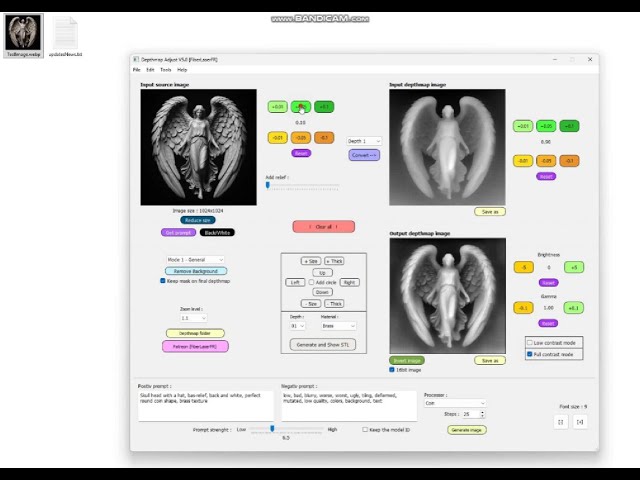Open the updateNews text file on desktop
This screenshot has width=640, height=480.
pos(65,37)
